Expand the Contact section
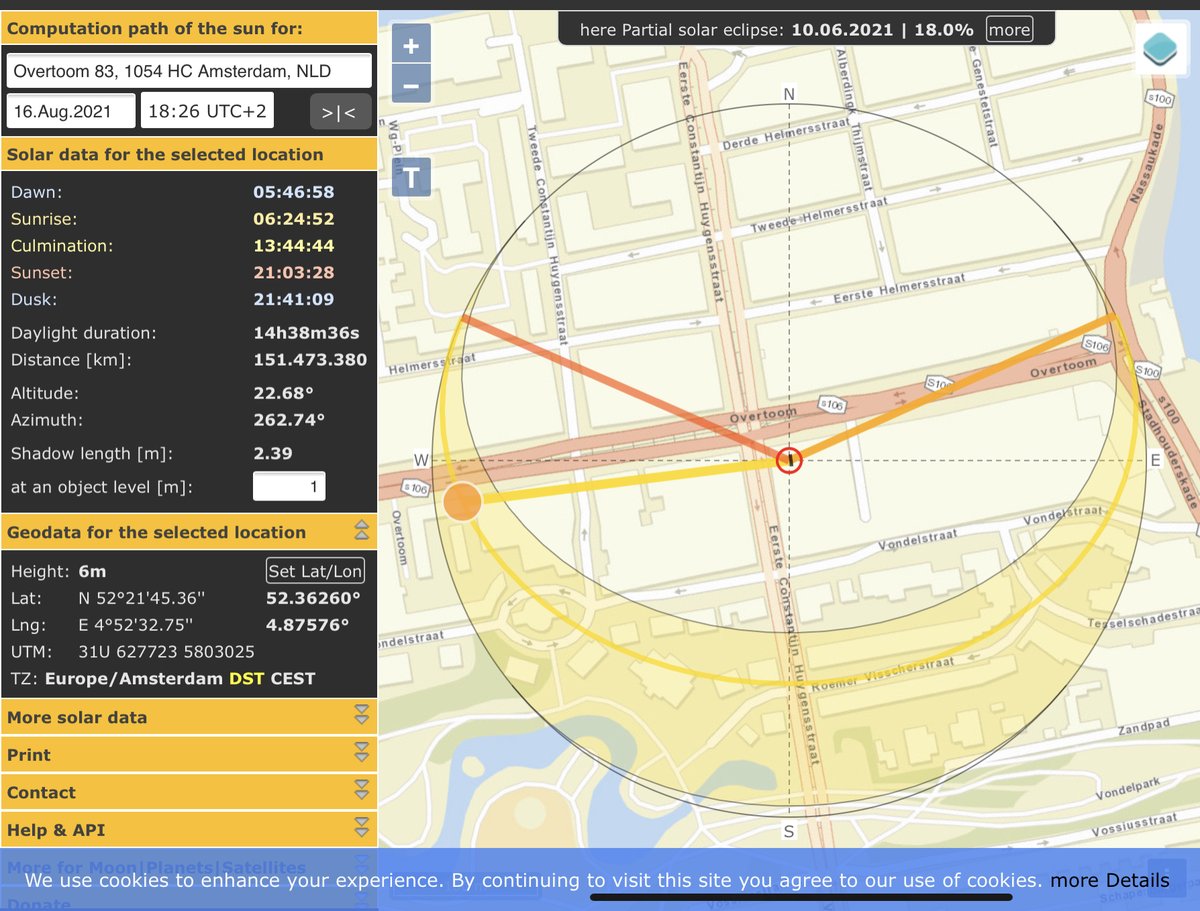 [x=188, y=792]
